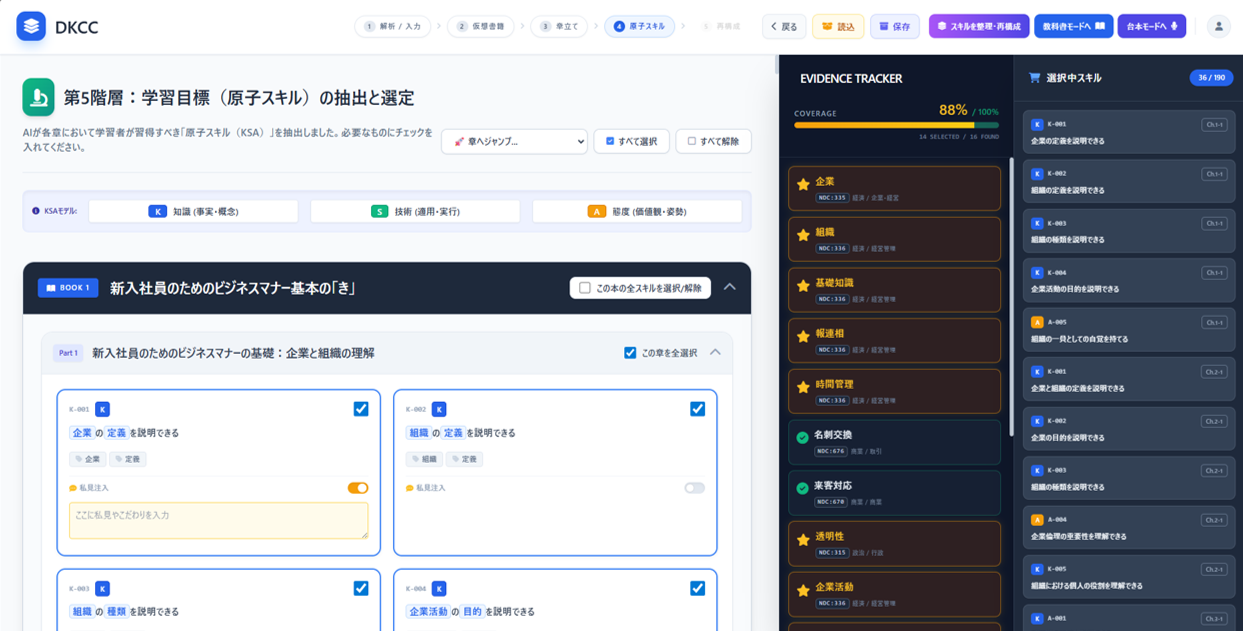This screenshot has width=1243, height=631.
Task: Click the green microscope icon beside 第5階層 heading
Action: tap(39, 97)
